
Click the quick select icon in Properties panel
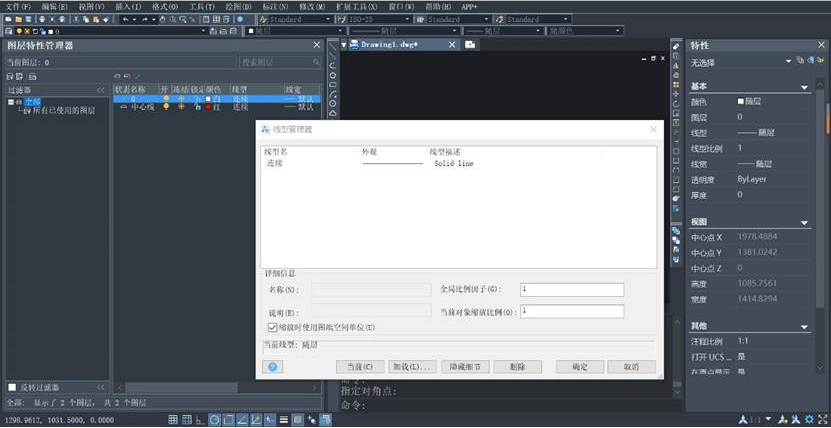(x=820, y=61)
